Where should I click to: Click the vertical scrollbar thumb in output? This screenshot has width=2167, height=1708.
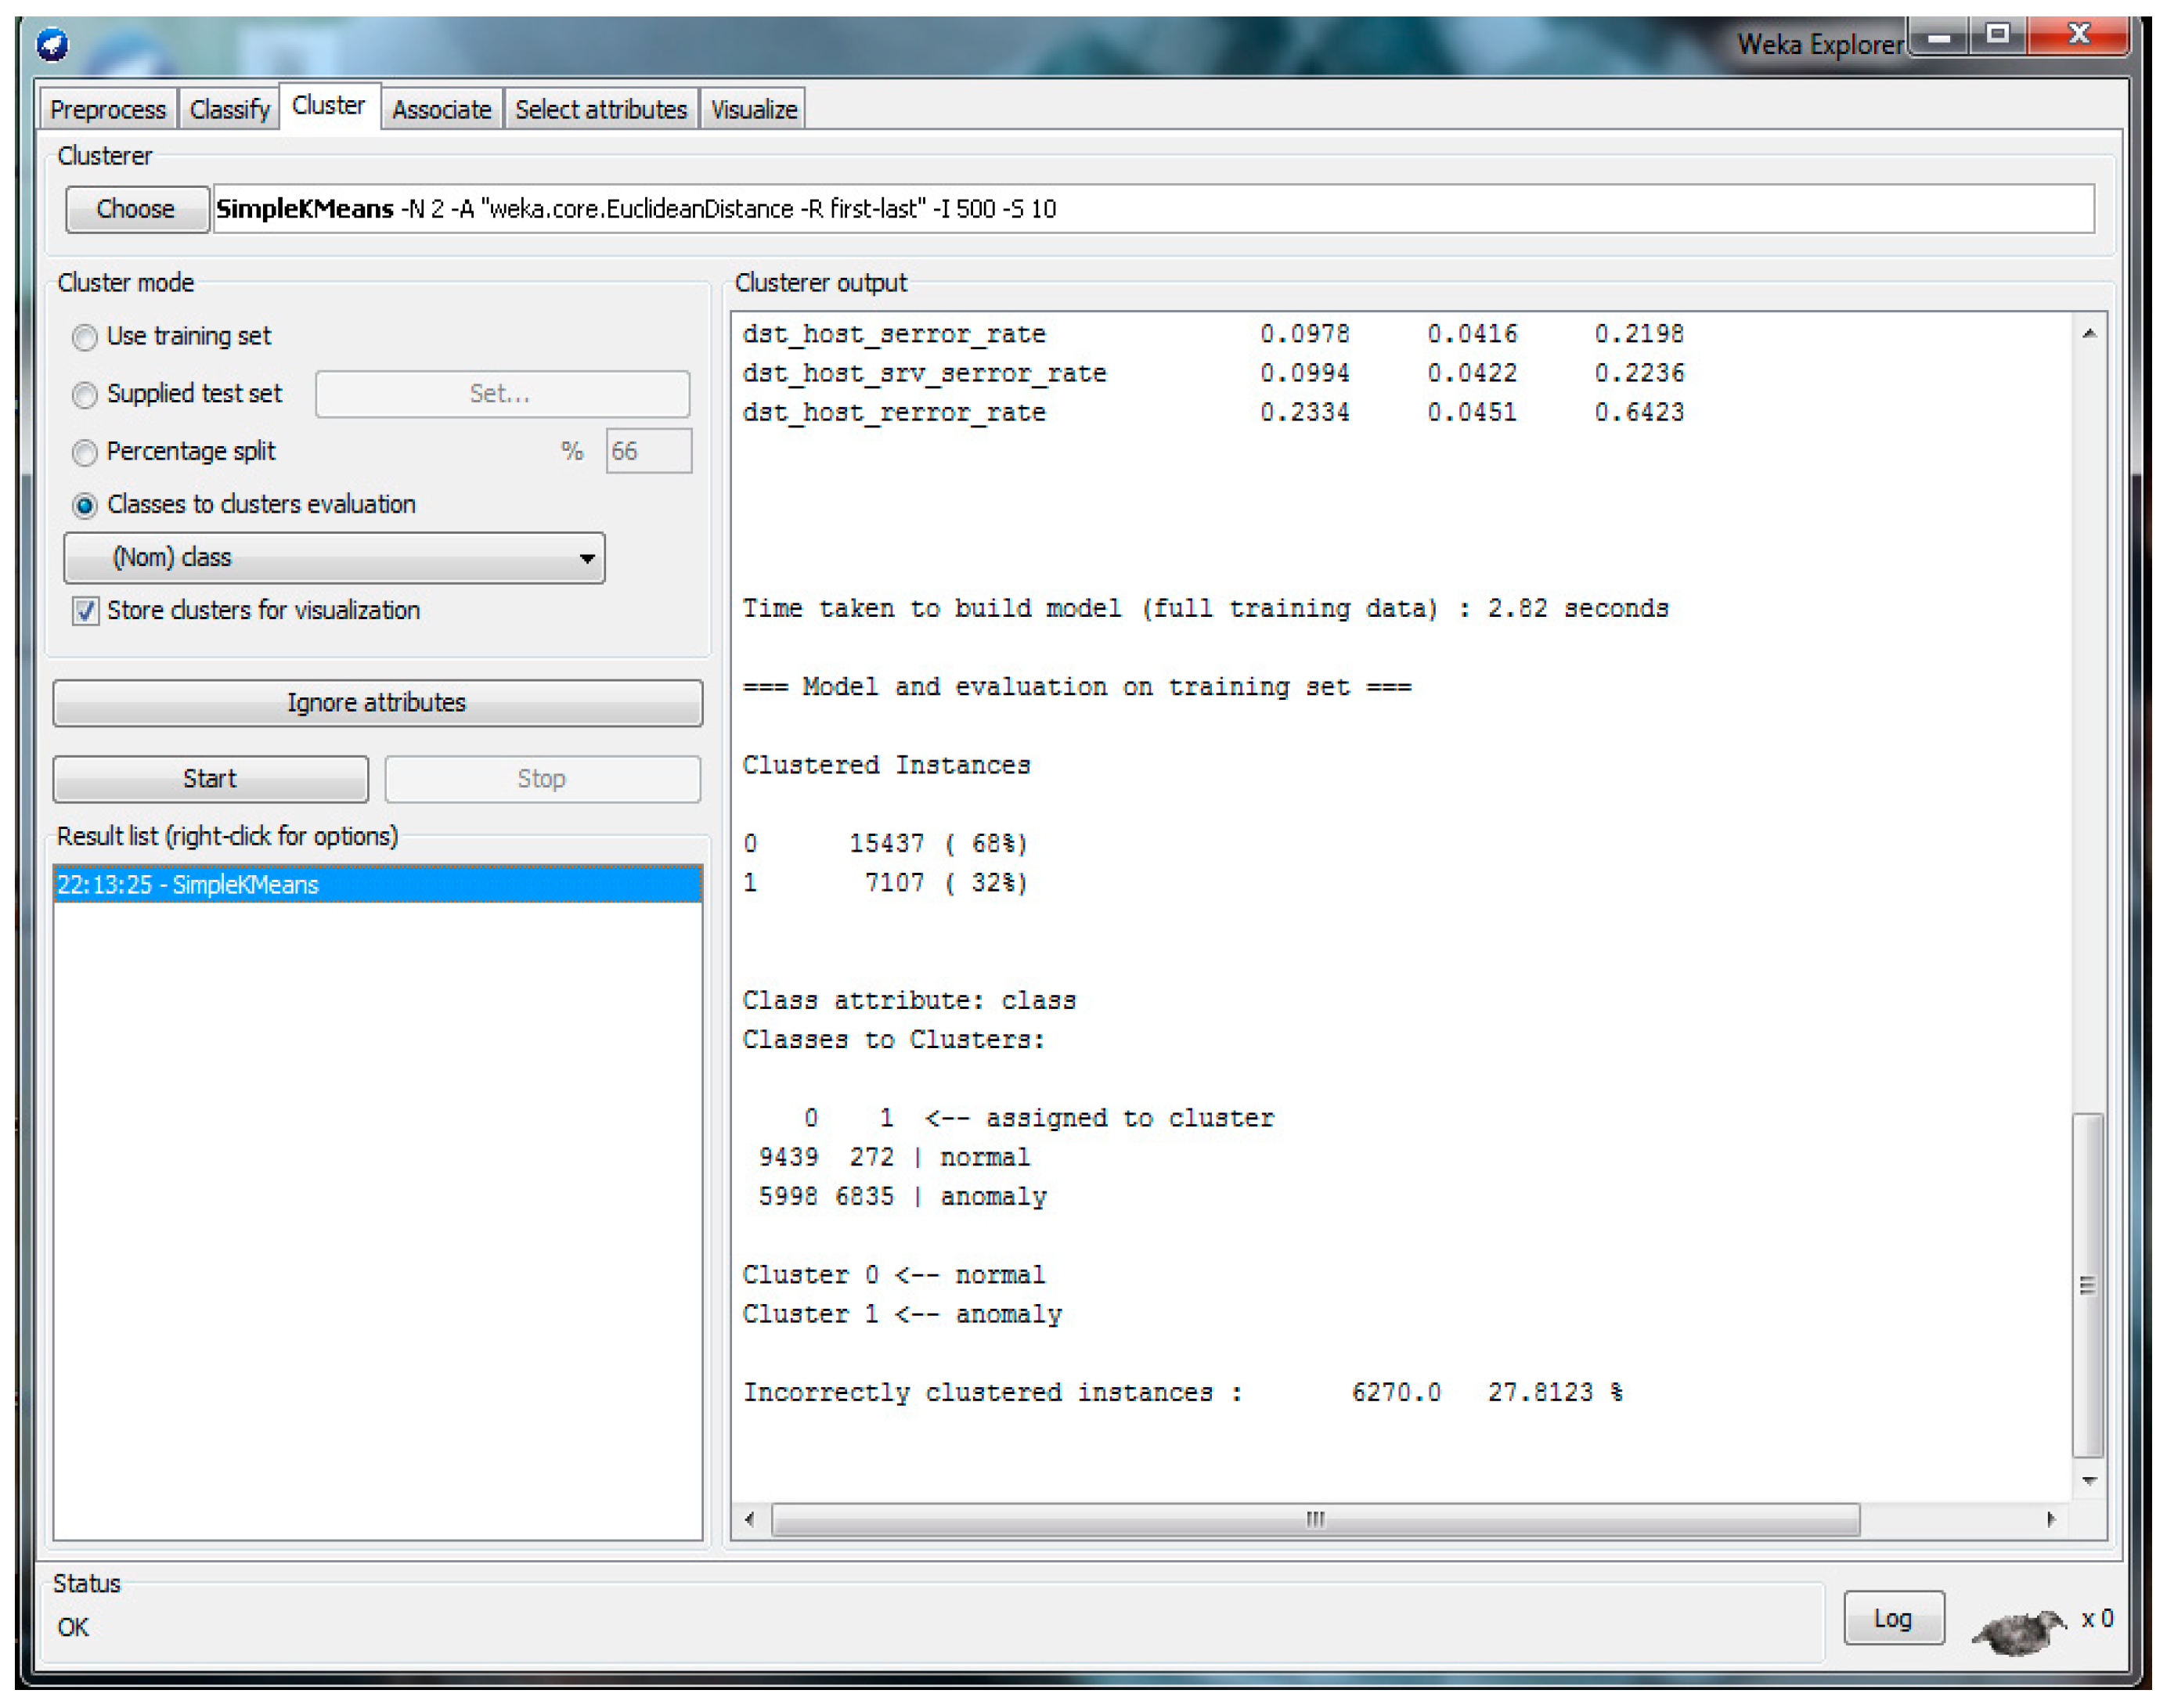[x=2088, y=1285]
